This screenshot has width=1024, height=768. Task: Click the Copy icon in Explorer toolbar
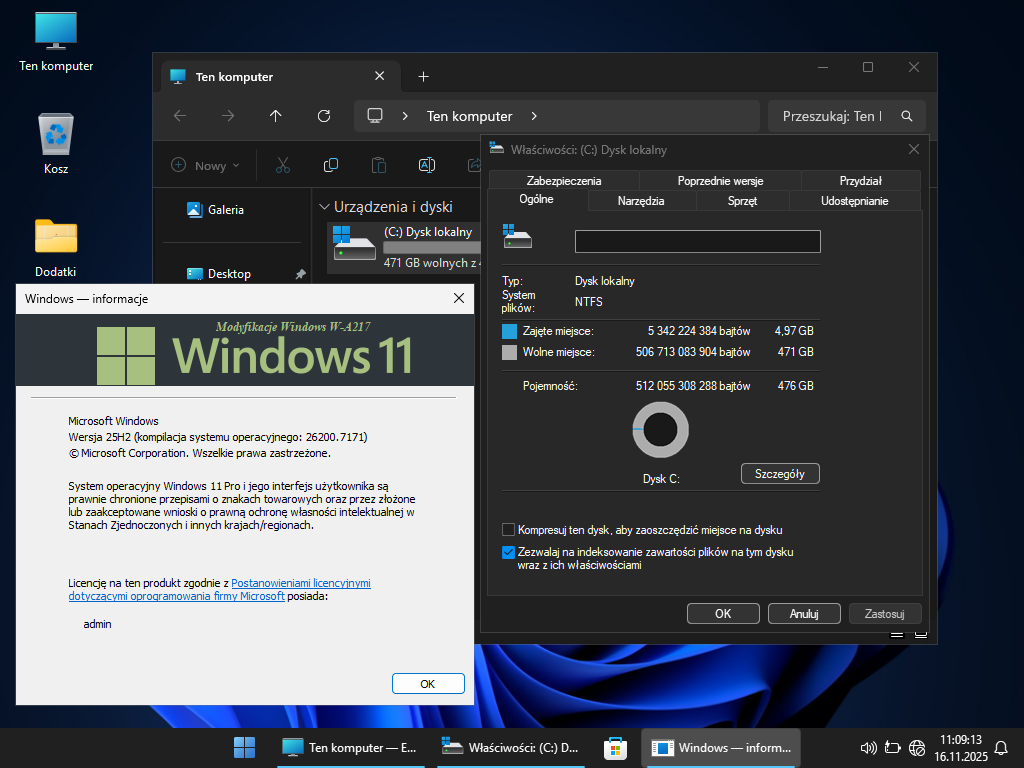[x=331, y=165]
